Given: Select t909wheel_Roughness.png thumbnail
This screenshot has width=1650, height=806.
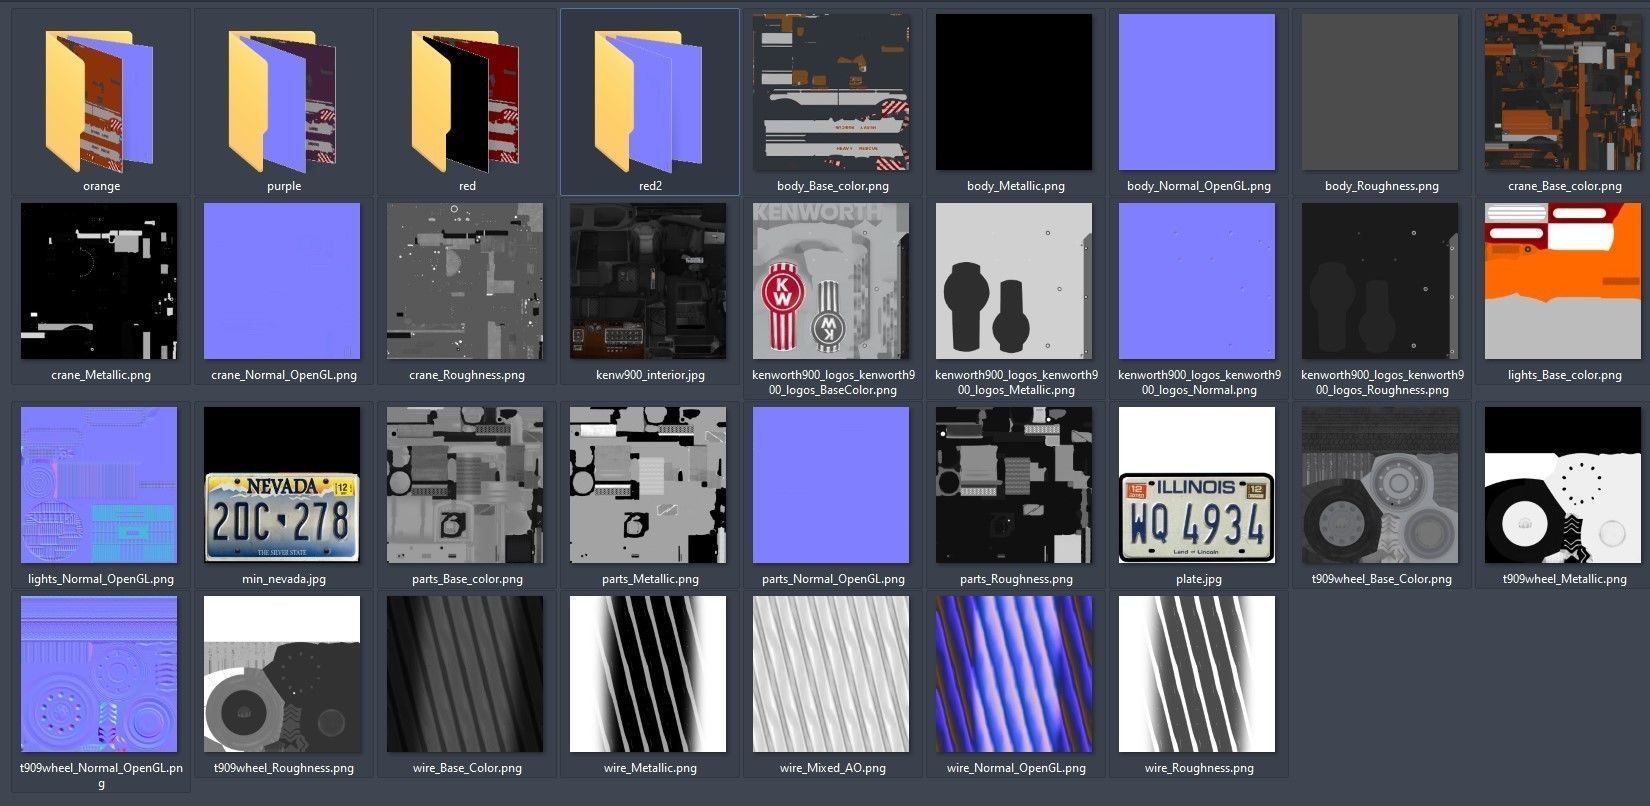Looking at the screenshot, I should tap(282, 674).
